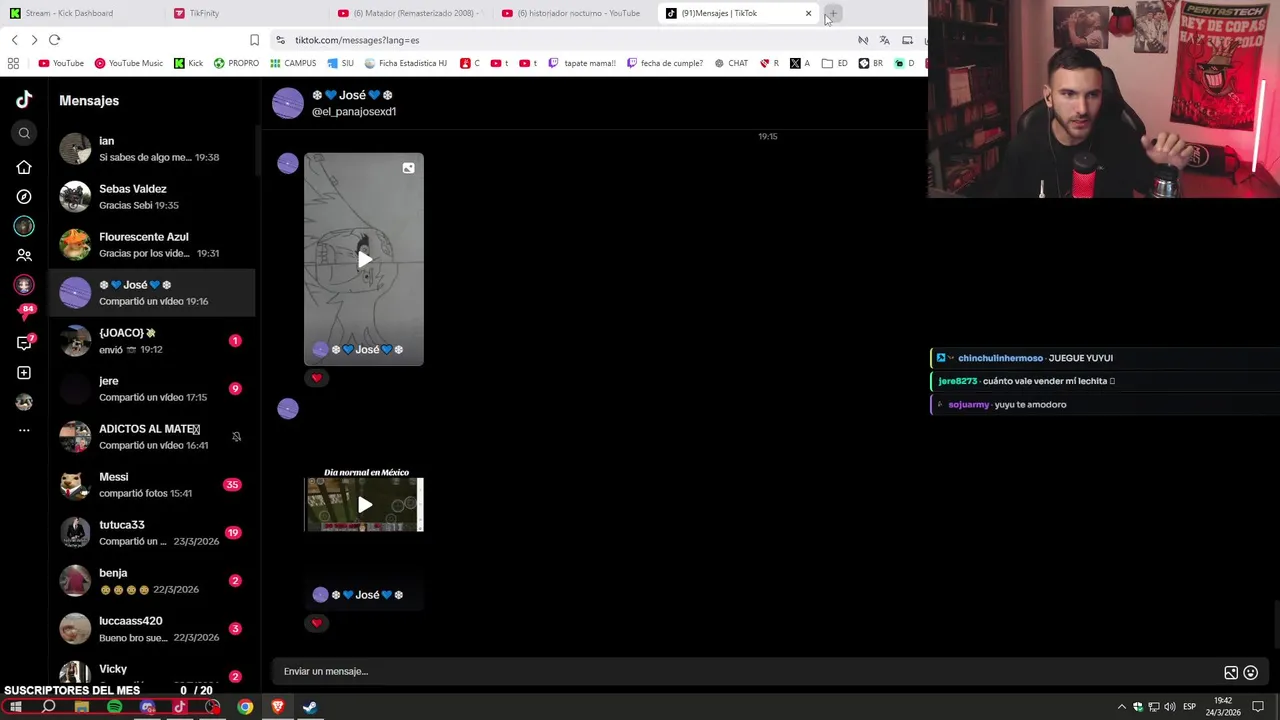The width and height of the screenshot is (1280, 720).
Task: Open Google Chrome from the taskbar
Action: pos(245,707)
